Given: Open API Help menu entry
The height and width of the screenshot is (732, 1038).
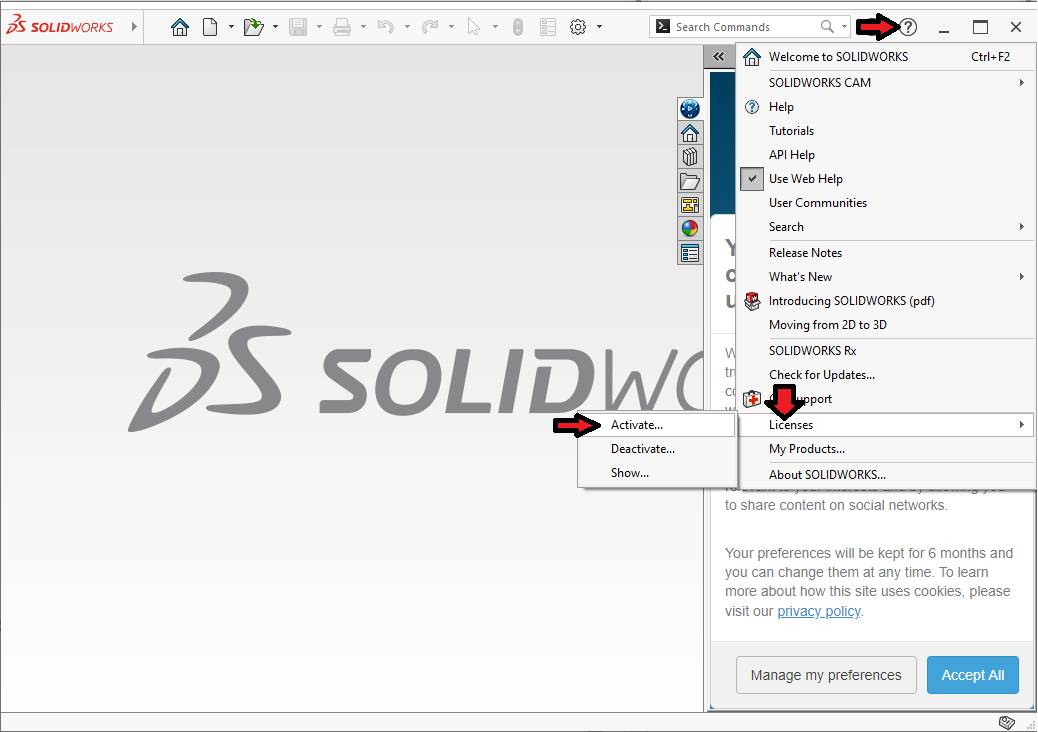Looking at the screenshot, I should [885, 154].
